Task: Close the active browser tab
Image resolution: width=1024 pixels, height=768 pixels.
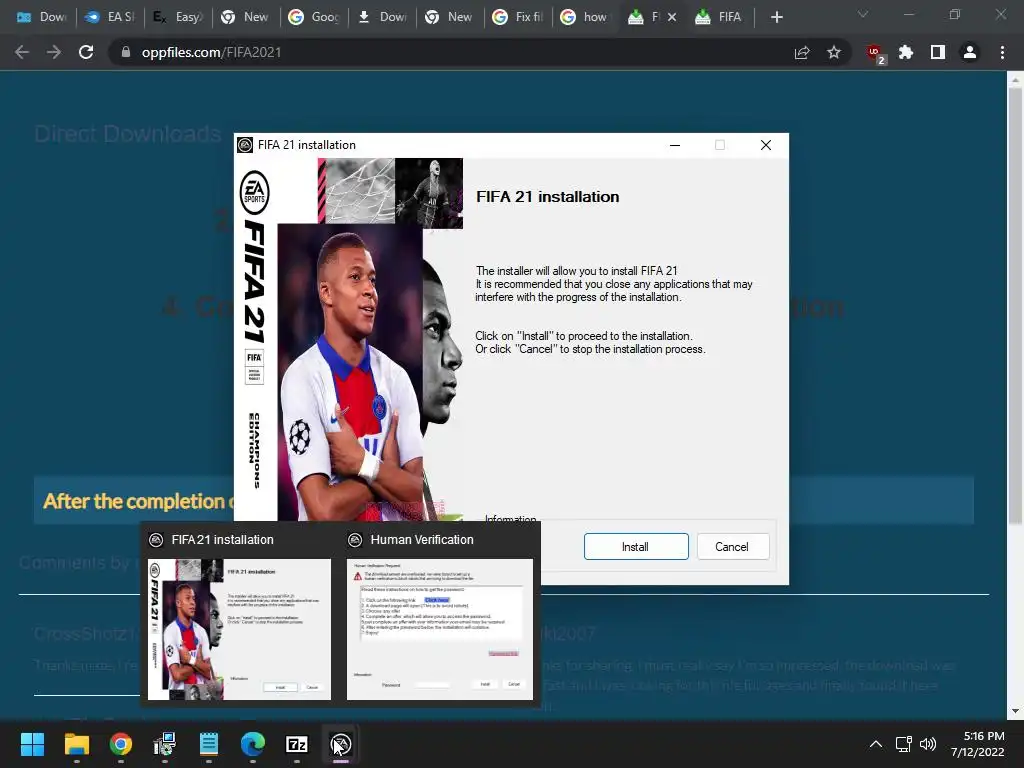Action: point(672,17)
